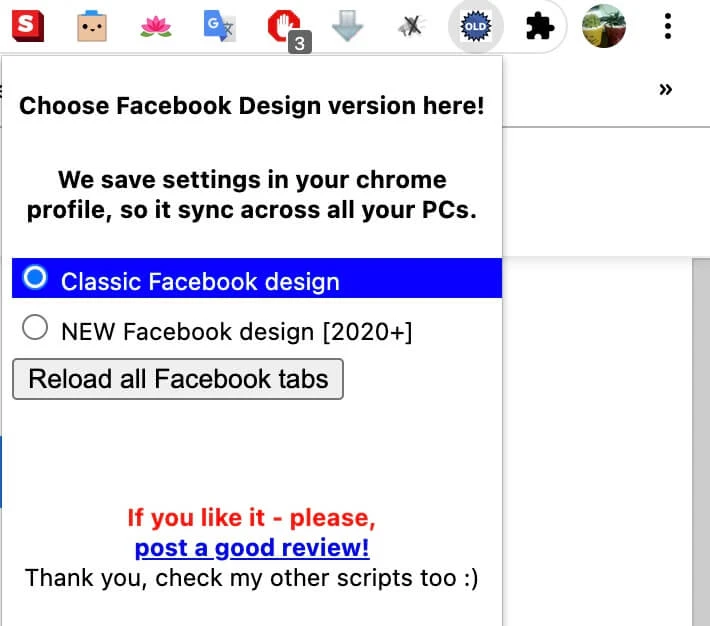Click the red stop-hand ad blocker icon
This screenshot has height=626, width=710.
click(284, 27)
